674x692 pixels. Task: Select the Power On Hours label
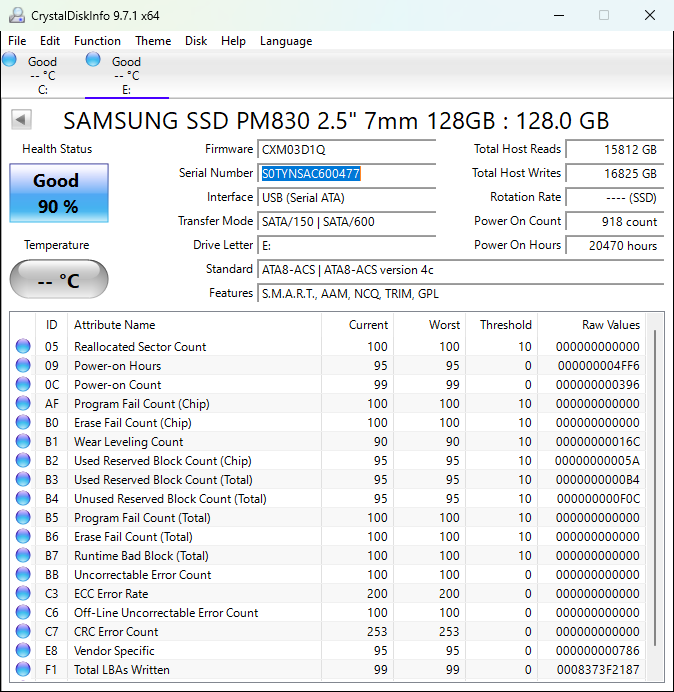(x=517, y=244)
